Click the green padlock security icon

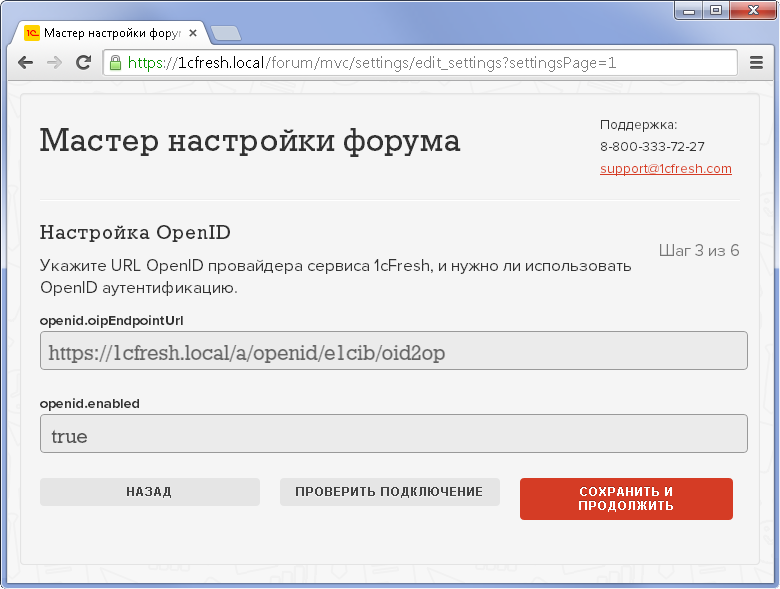pos(115,63)
